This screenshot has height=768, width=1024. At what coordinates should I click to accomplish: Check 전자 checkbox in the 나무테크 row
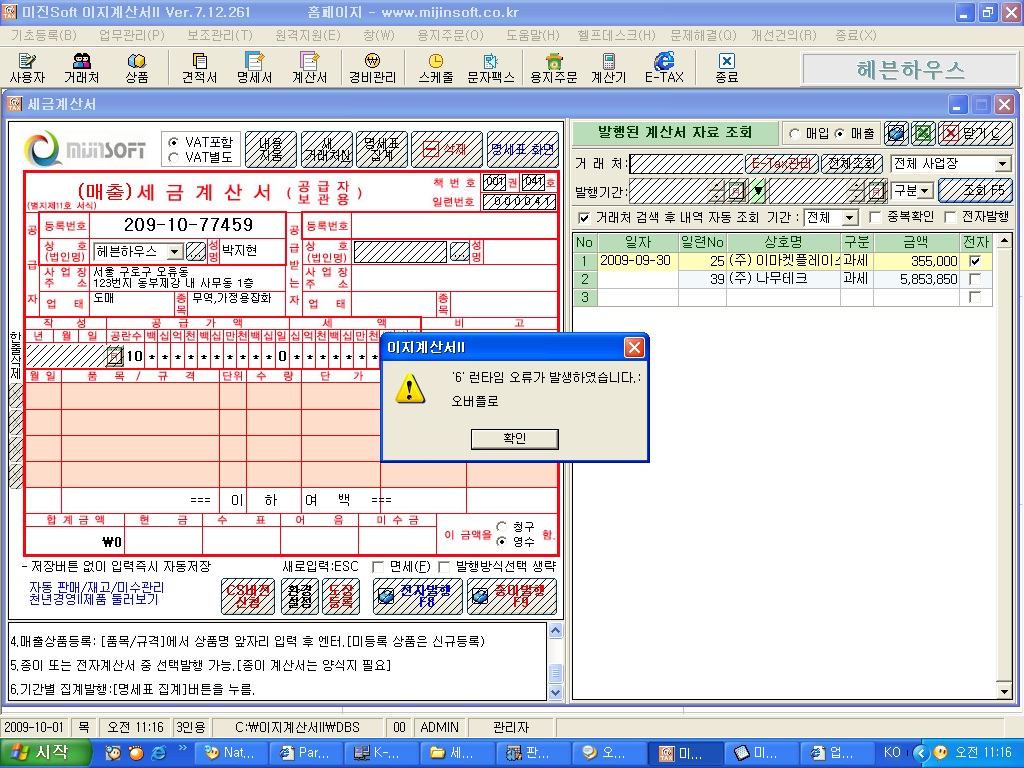[x=975, y=279]
